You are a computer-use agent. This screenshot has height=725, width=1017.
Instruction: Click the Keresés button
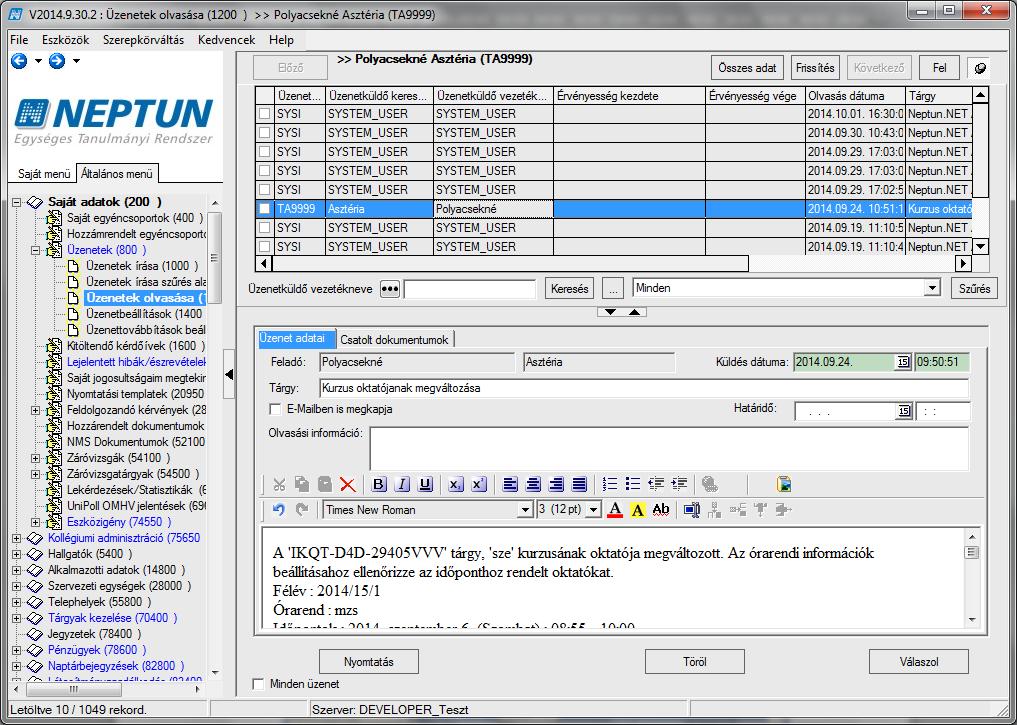(569, 289)
